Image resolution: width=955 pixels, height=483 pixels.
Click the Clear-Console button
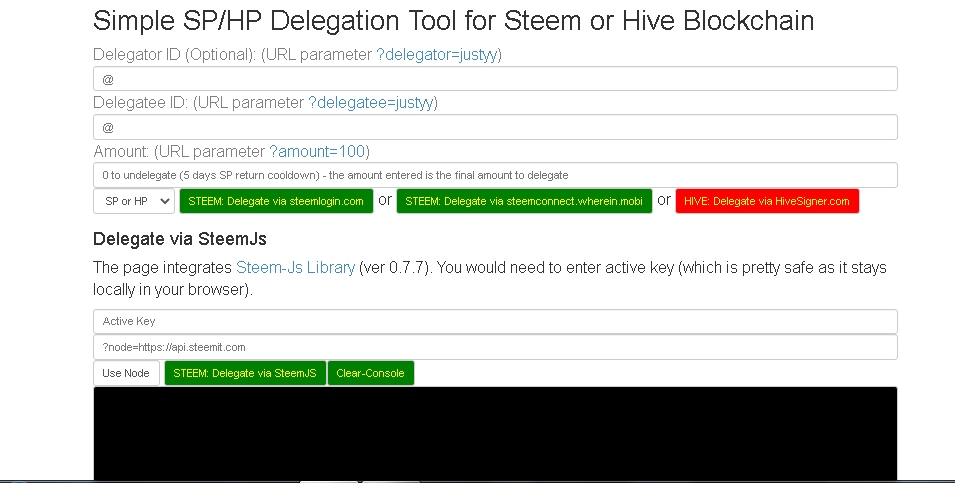pos(370,373)
